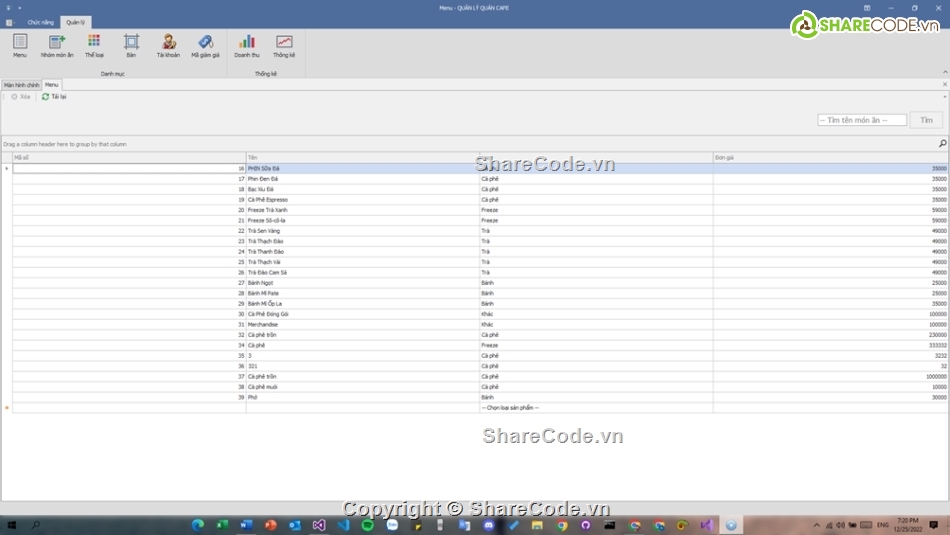Open Mã giảm giá discount codes

click(203, 42)
